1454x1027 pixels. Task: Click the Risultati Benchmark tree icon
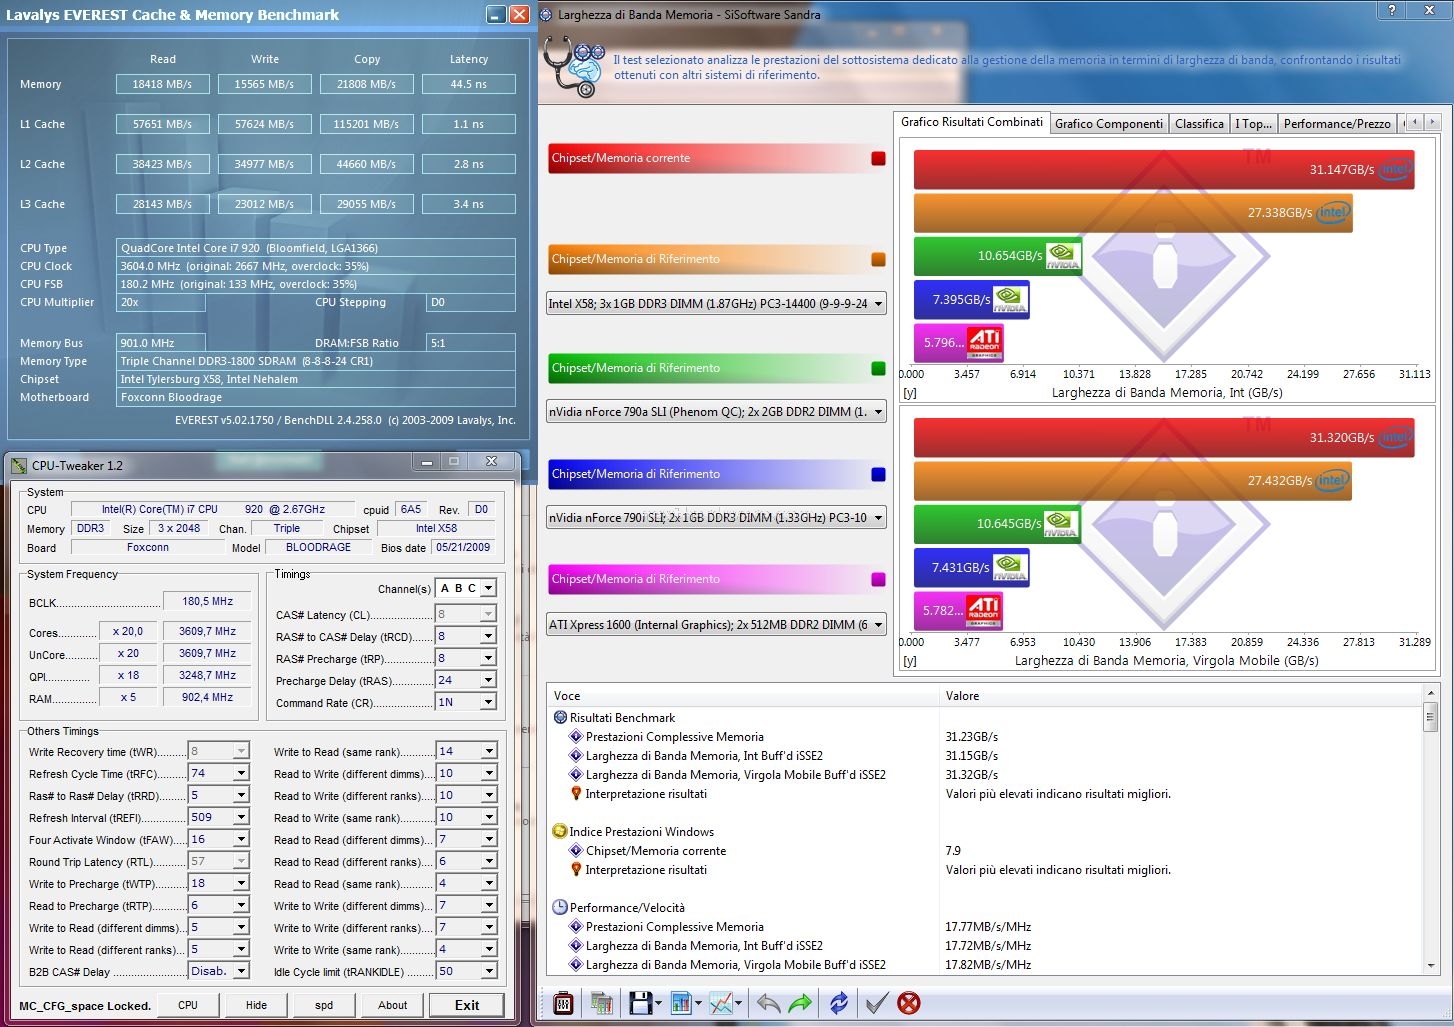click(560, 717)
